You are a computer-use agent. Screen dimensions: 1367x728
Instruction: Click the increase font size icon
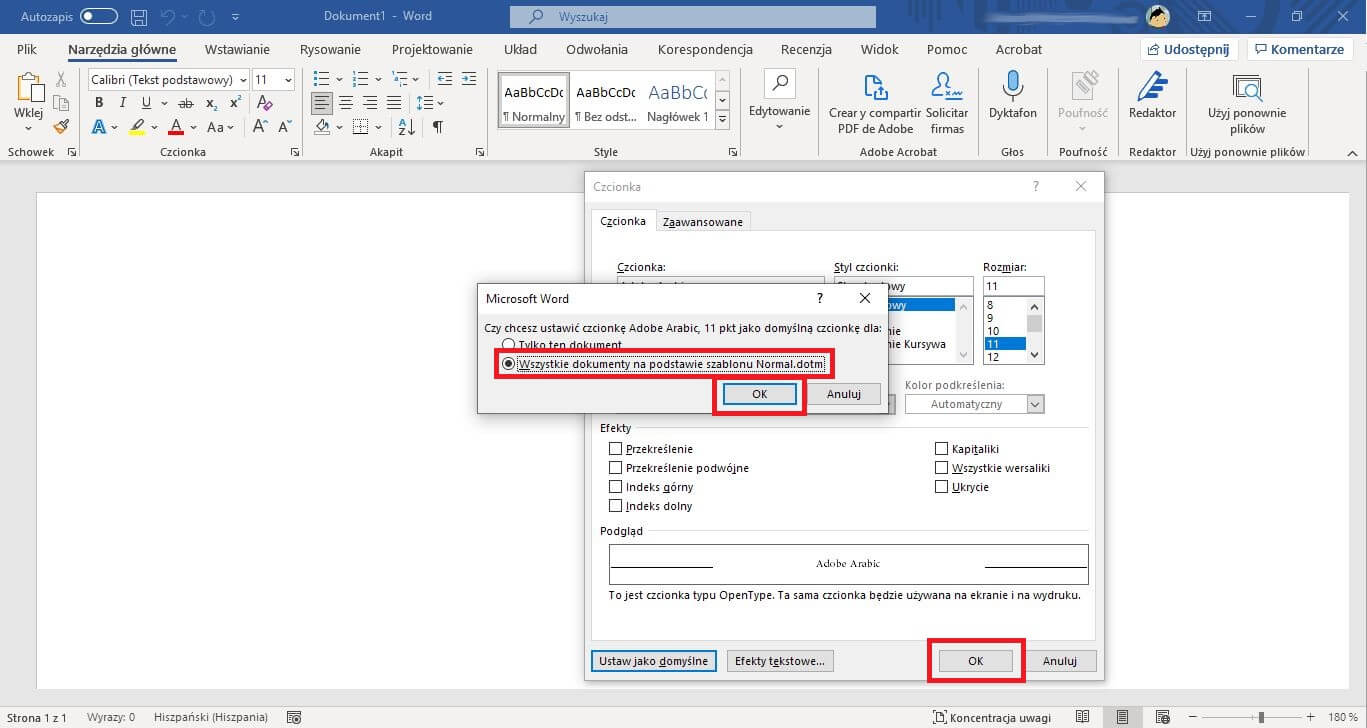pyautogui.click(x=260, y=127)
